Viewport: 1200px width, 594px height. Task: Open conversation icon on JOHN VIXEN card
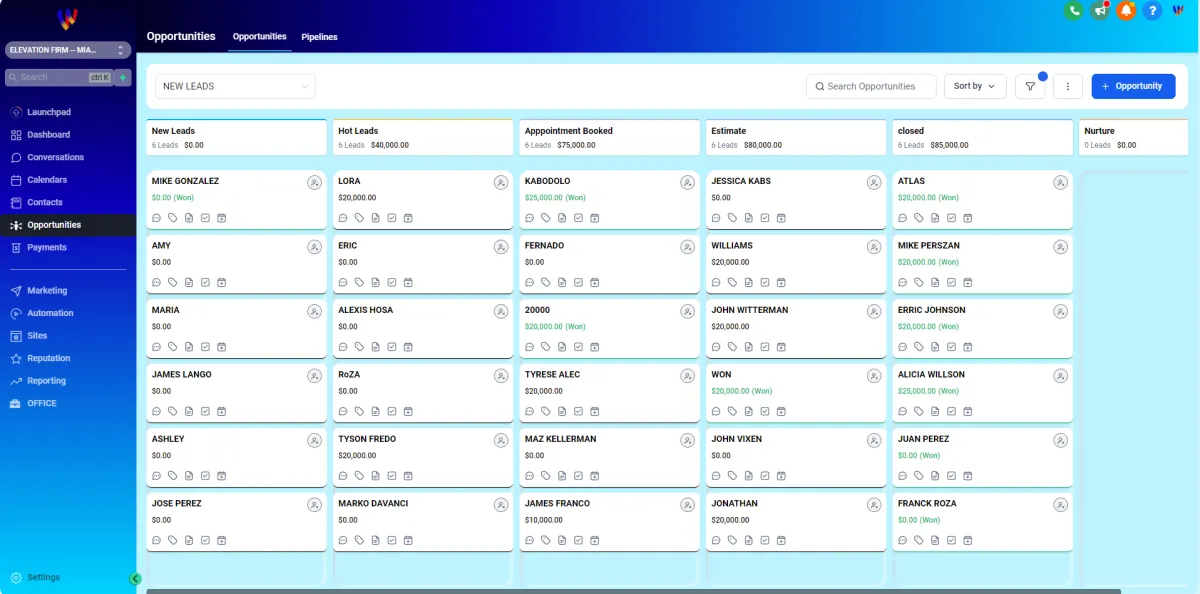(x=716, y=475)
